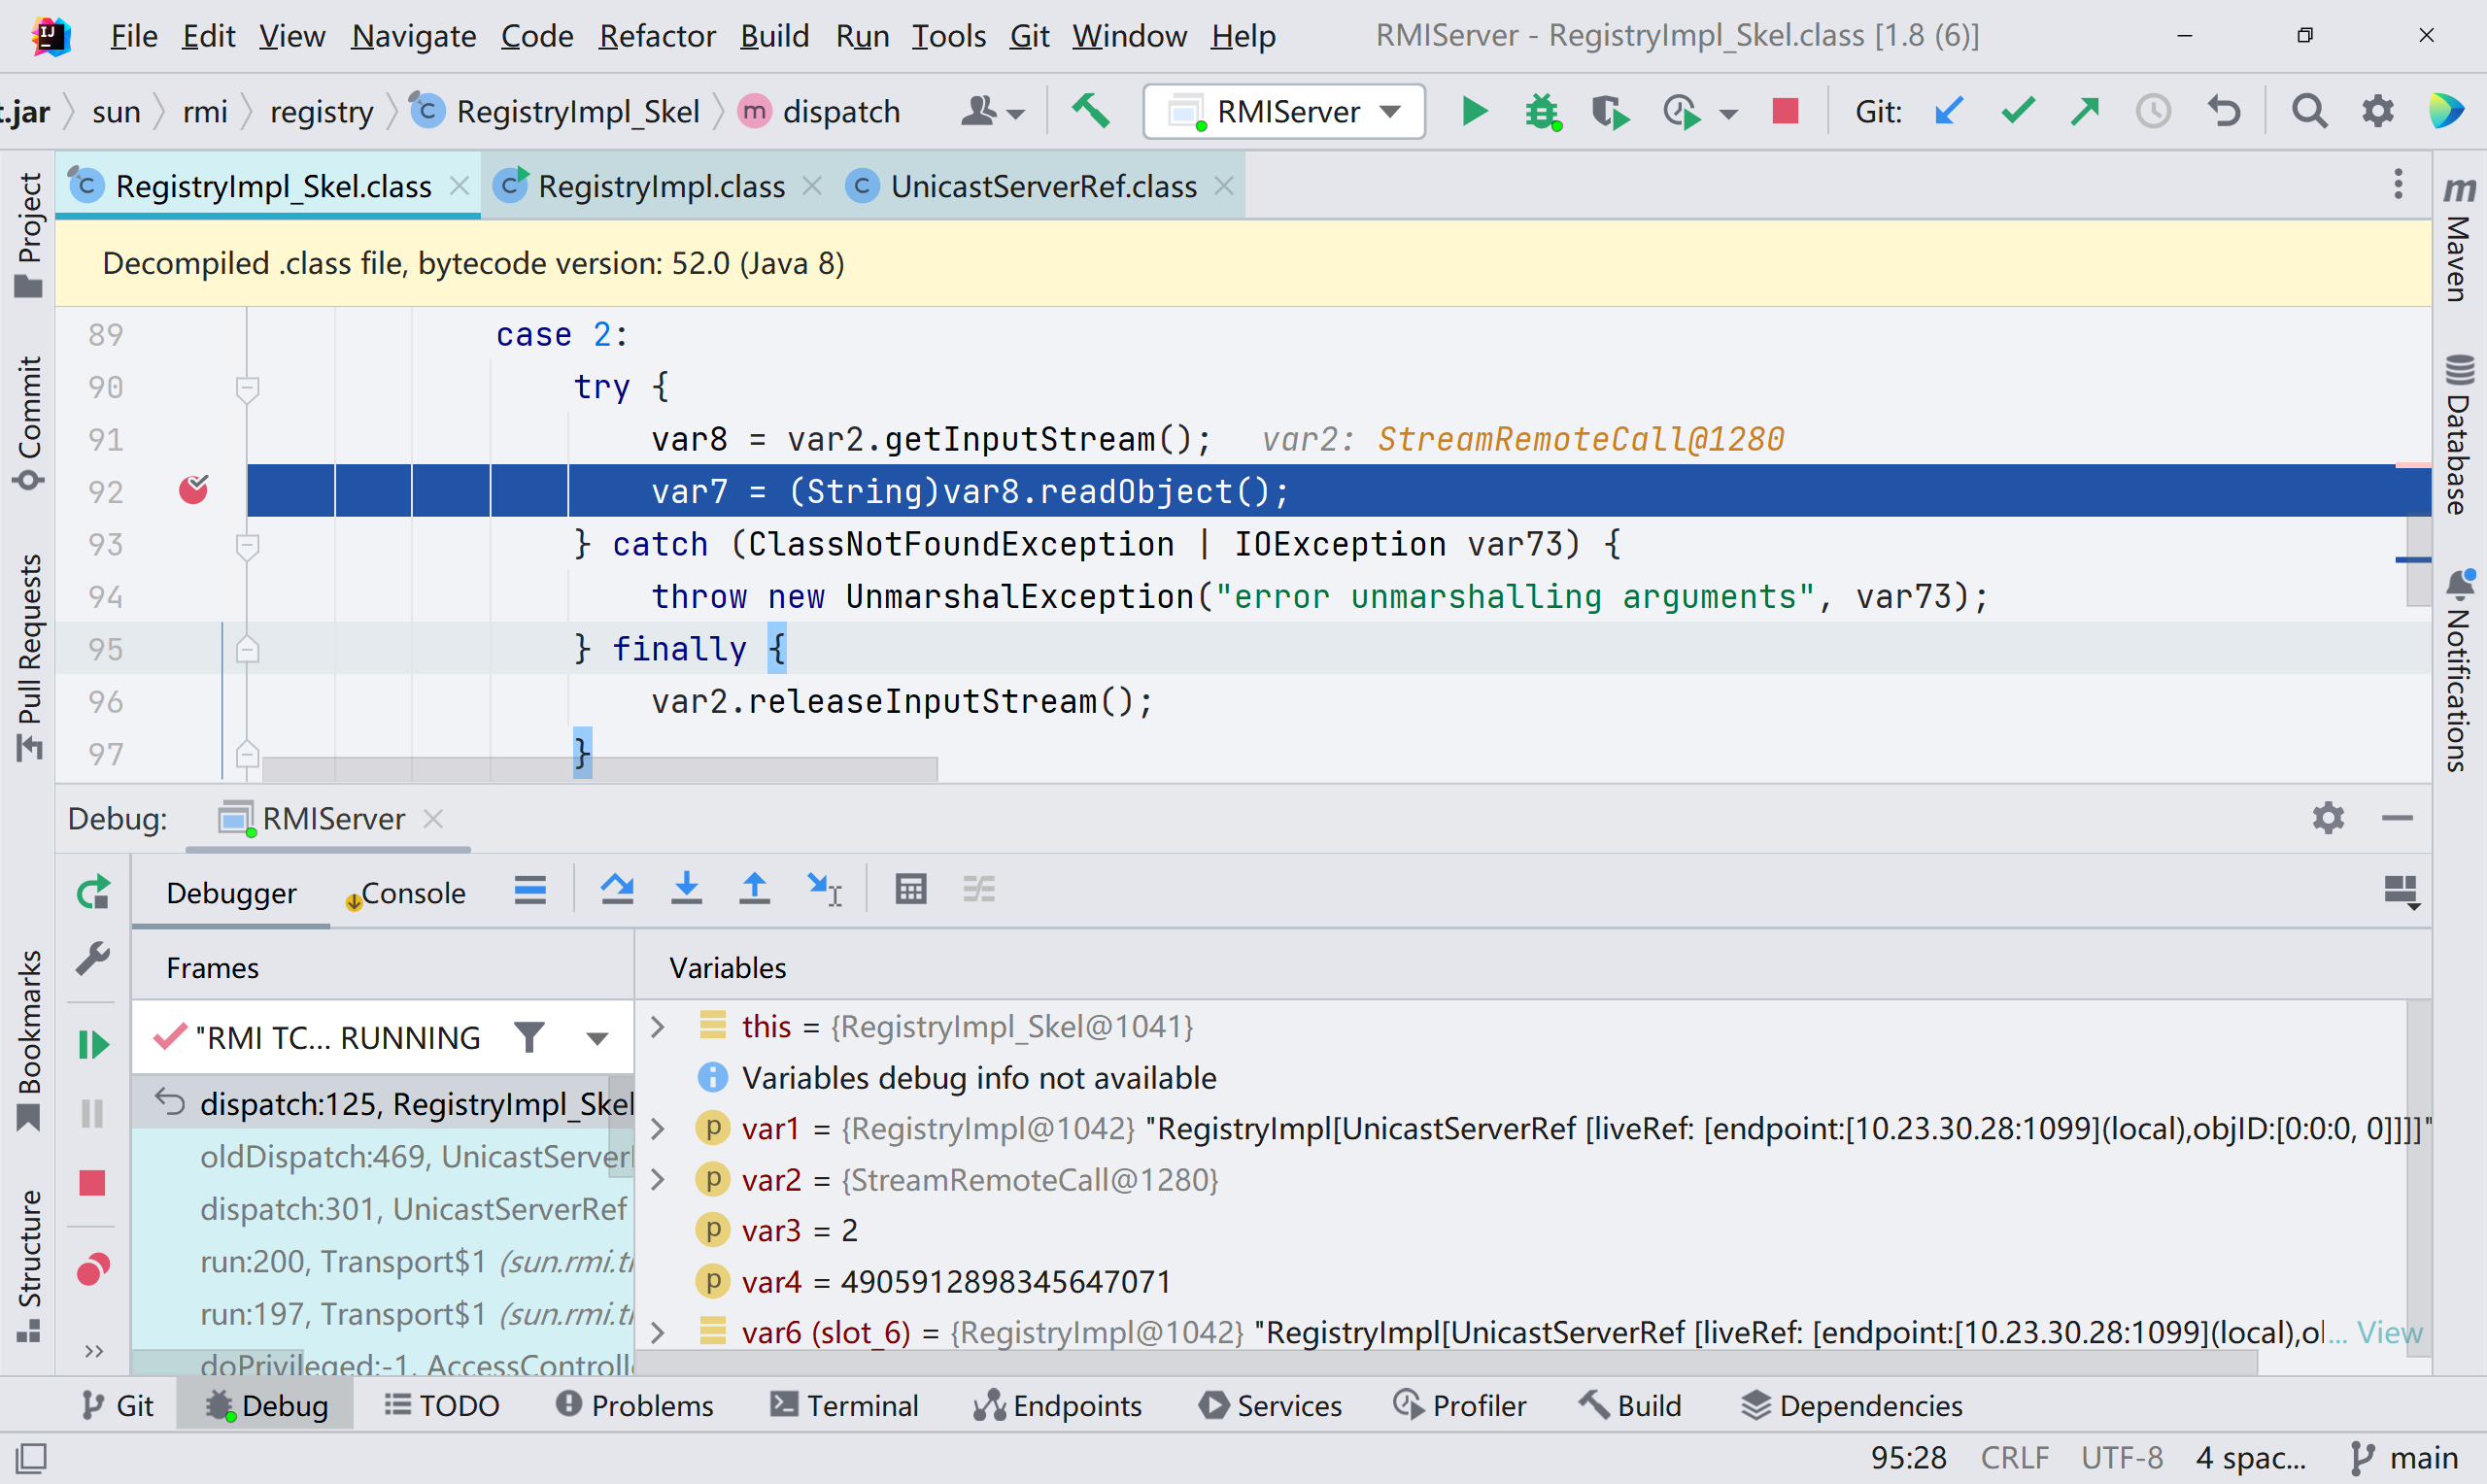Collapse the try block fold marker
The image size is (2487, 1484).
pyautogui.click(x=247, y=387)
